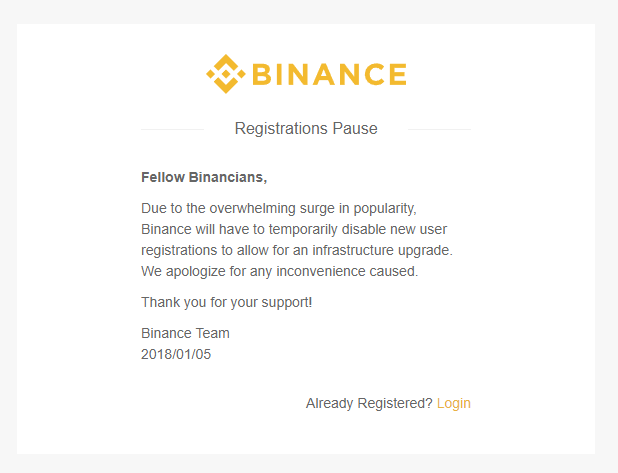Click the Binance diamond logo icon
This screenshot has height=473, width=618.
tap(226, 74)
